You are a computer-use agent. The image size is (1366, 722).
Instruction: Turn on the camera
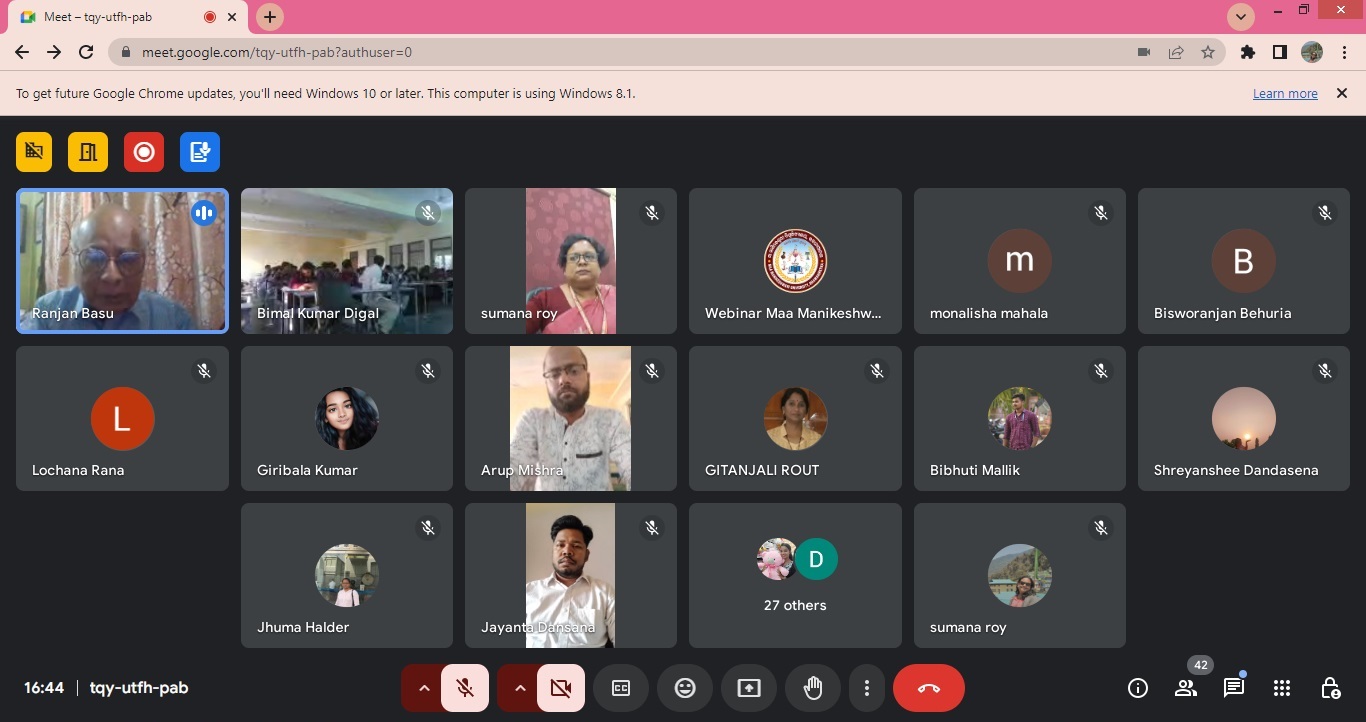pyautogui.click(x=561, y=688)
